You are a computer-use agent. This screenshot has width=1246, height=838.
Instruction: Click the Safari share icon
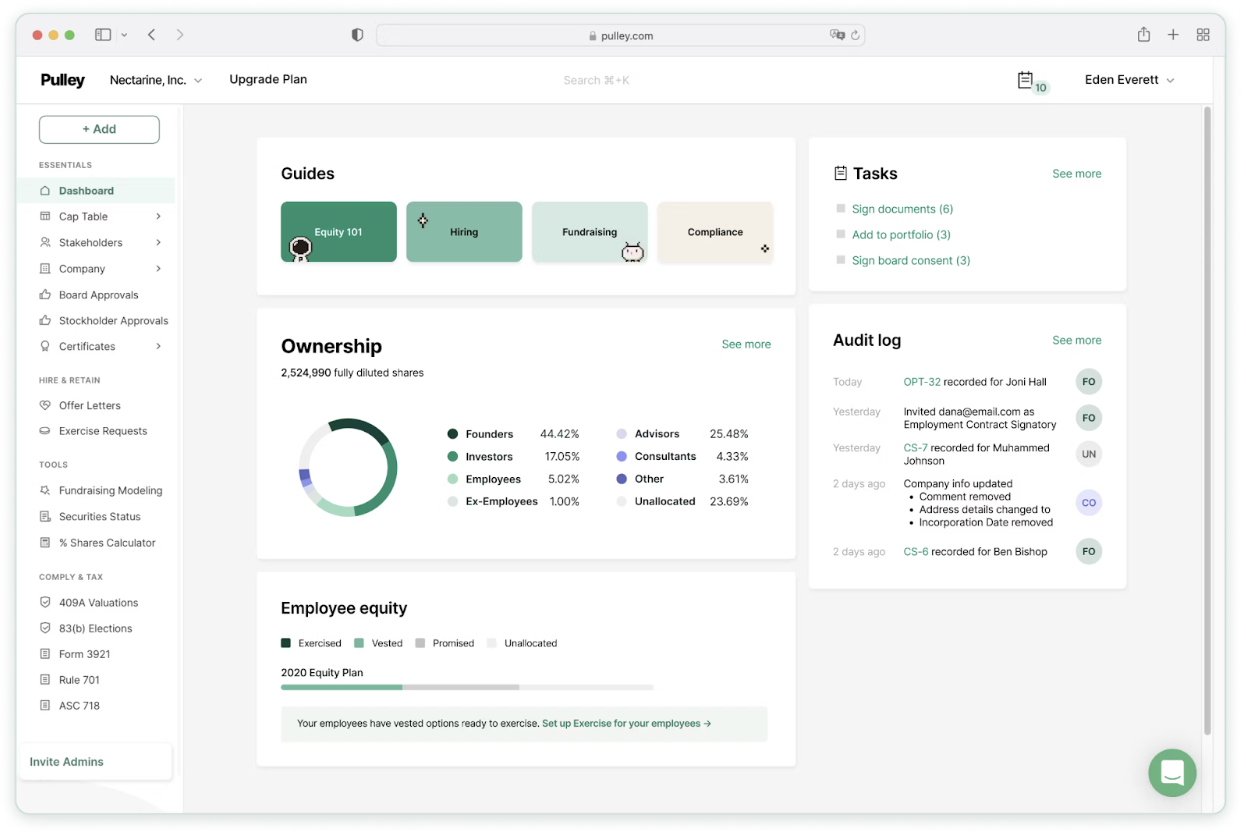click(x=1143, y=35)
